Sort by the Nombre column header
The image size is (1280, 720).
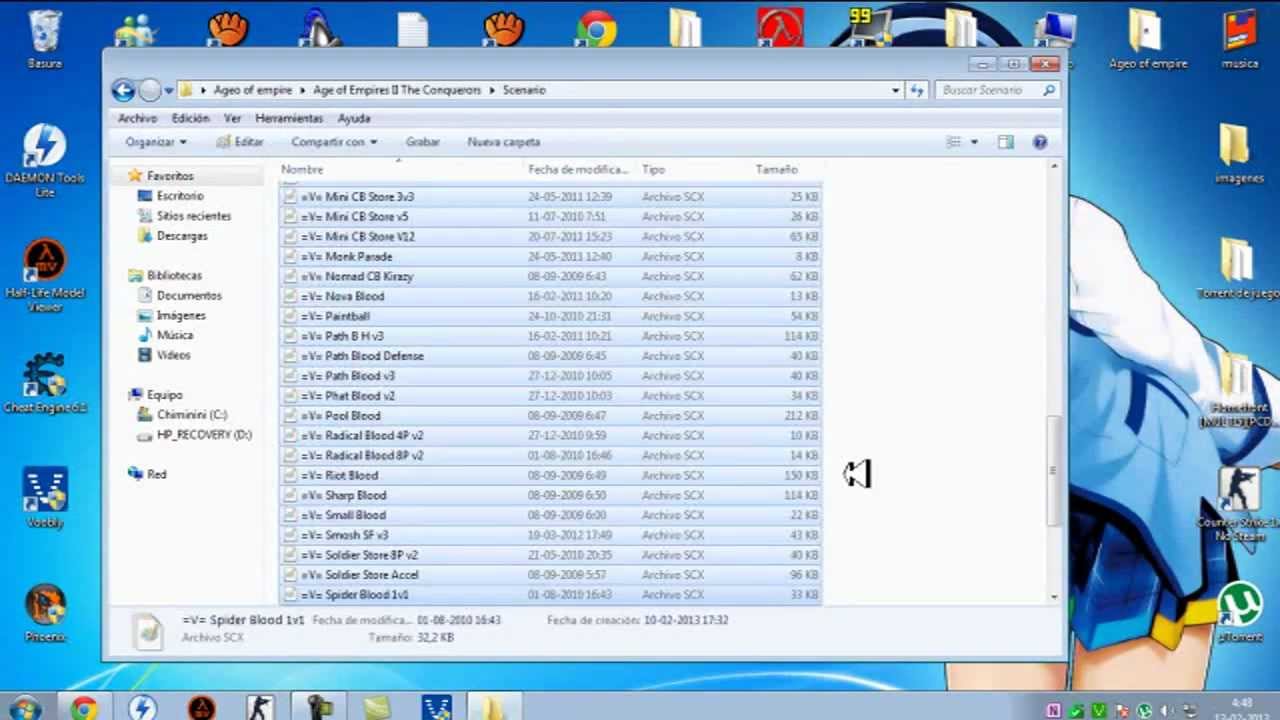(x=402, y=170)
